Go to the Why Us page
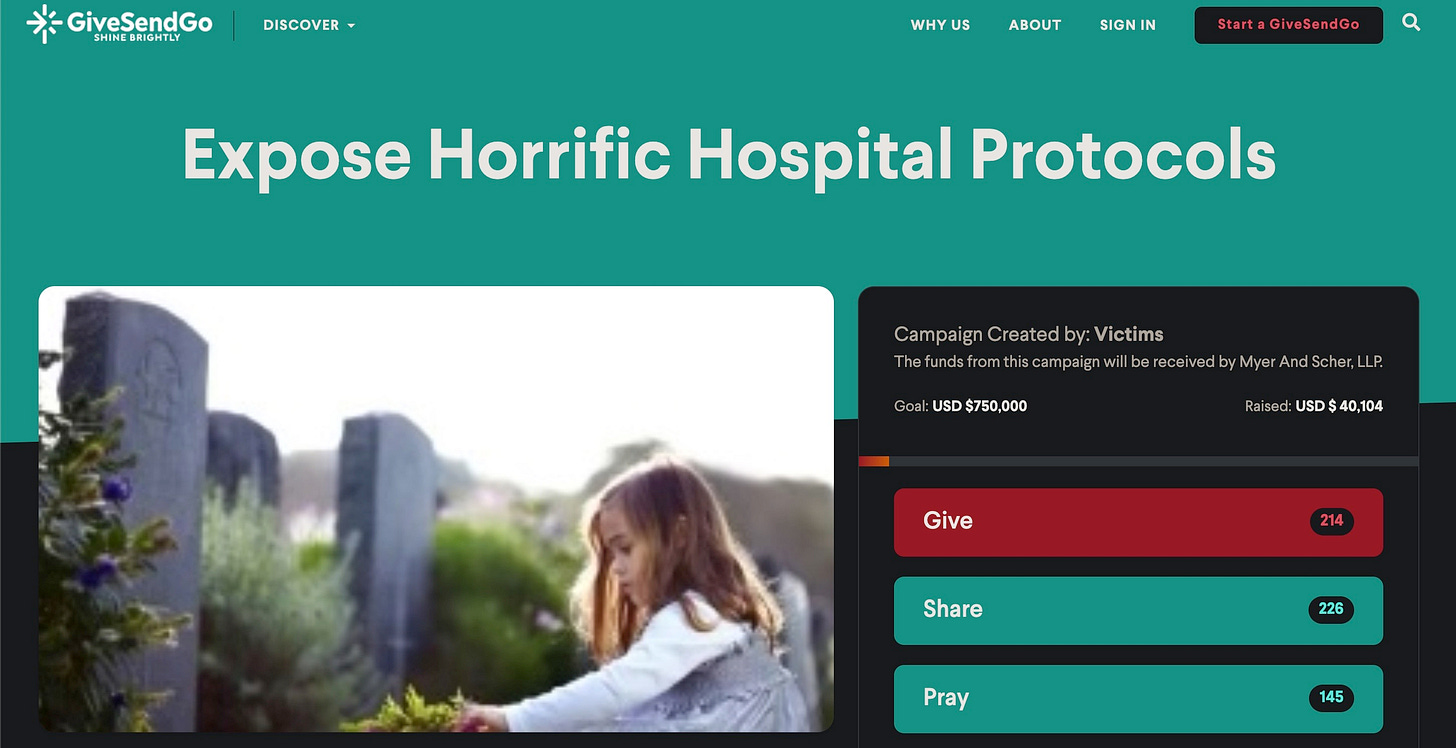The height and width of the screenshot is (748, 1456). pos(940,25)
